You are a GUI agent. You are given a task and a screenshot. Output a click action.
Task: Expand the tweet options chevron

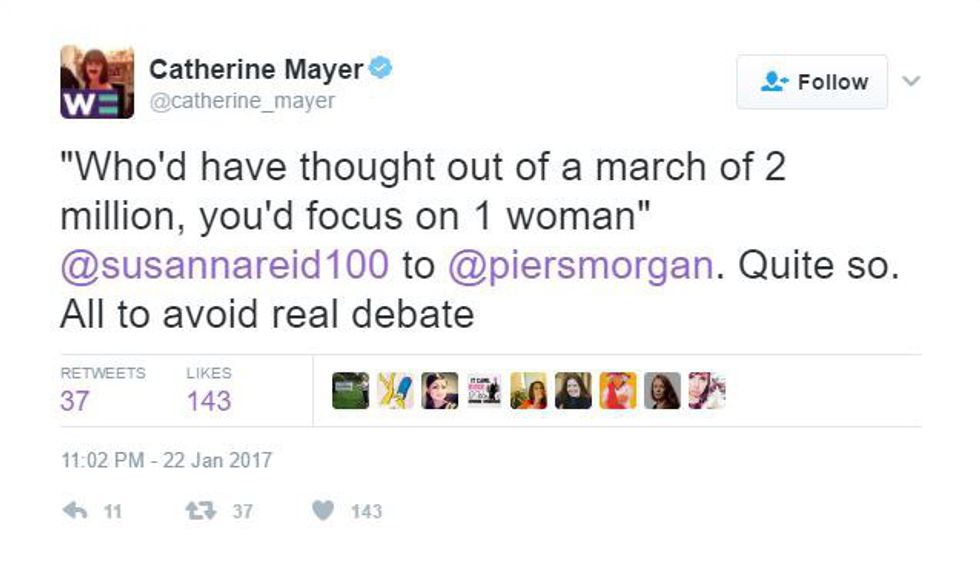911,81
